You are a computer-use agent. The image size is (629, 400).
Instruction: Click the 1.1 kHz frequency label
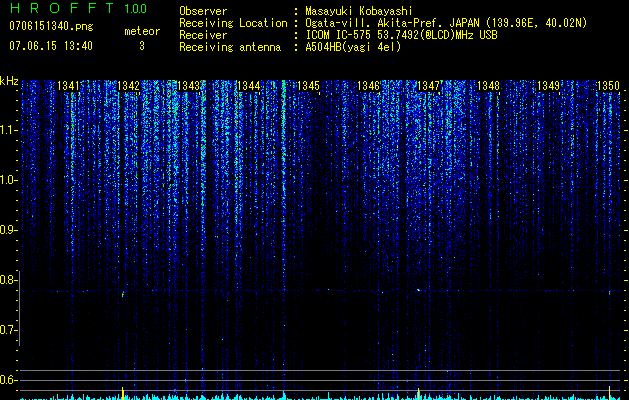(x=7, y=130)
